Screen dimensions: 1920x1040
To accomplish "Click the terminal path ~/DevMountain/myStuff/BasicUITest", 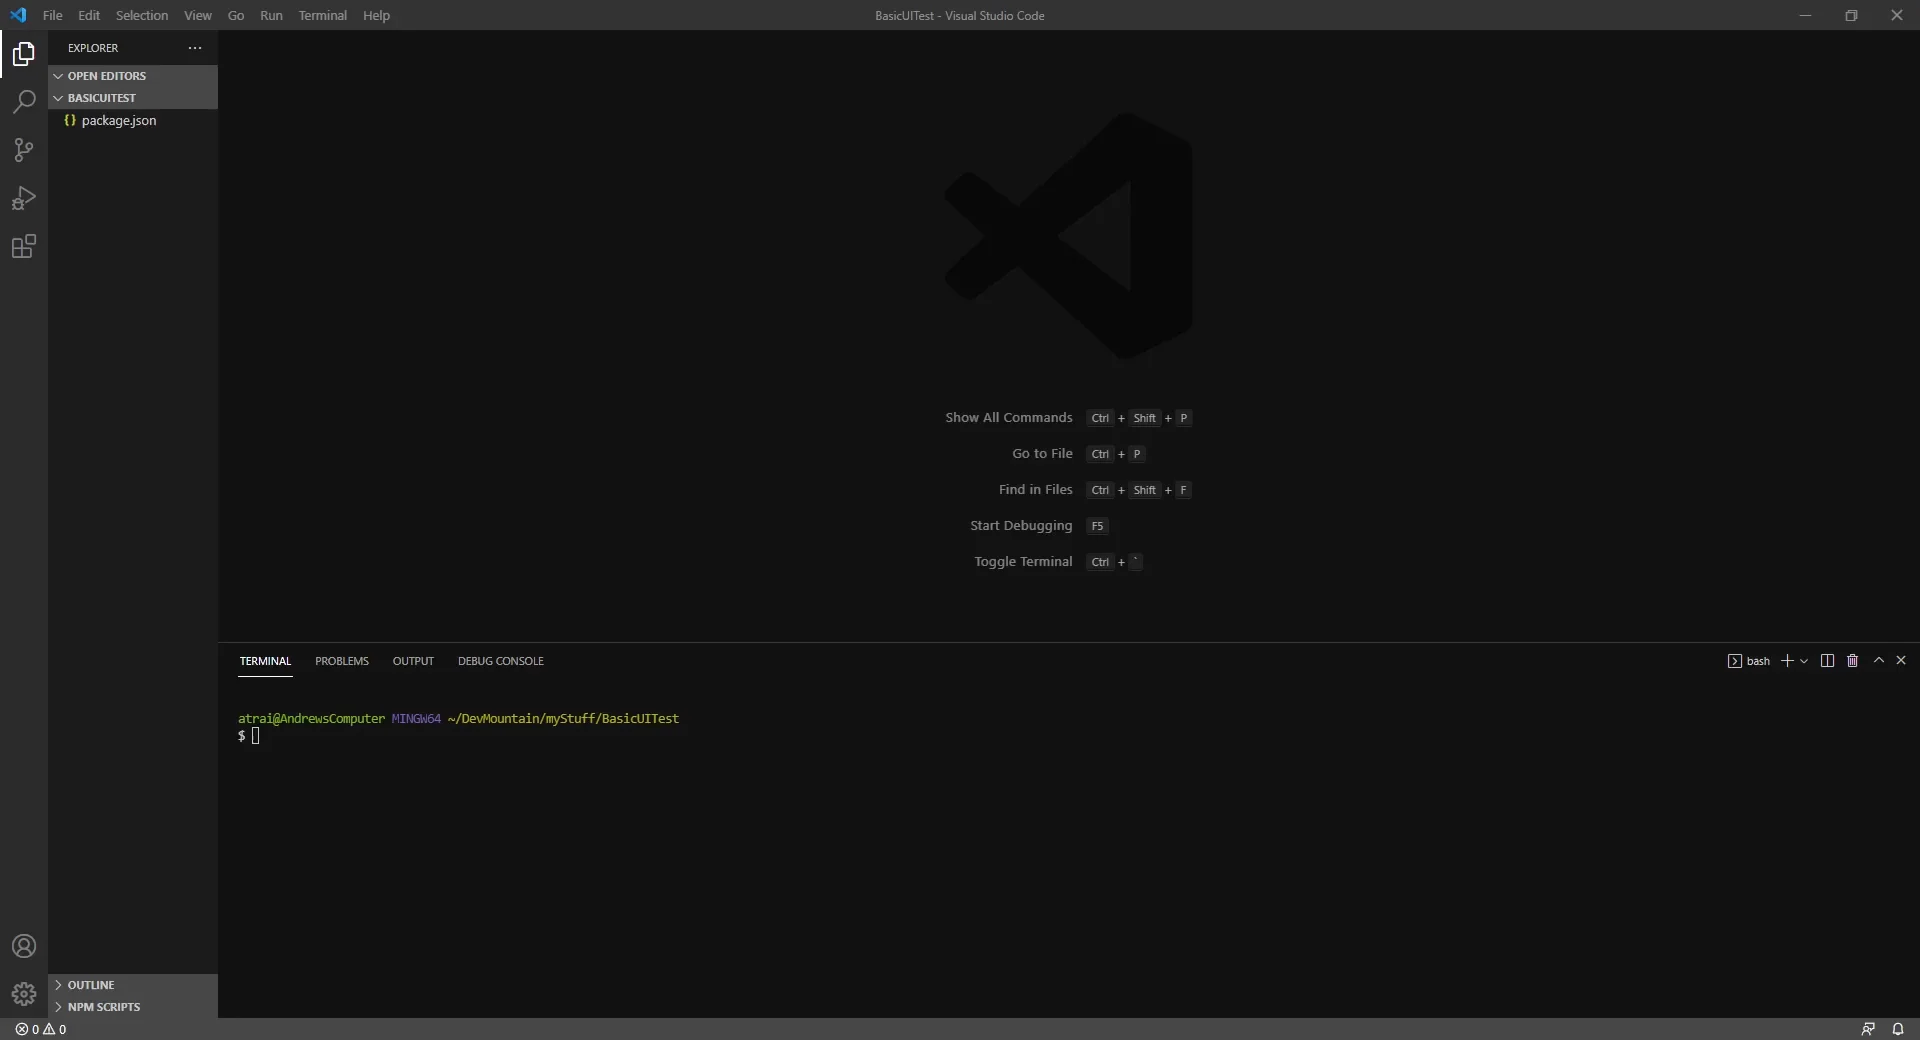I will pyautogui.click(x=563, y=719).
